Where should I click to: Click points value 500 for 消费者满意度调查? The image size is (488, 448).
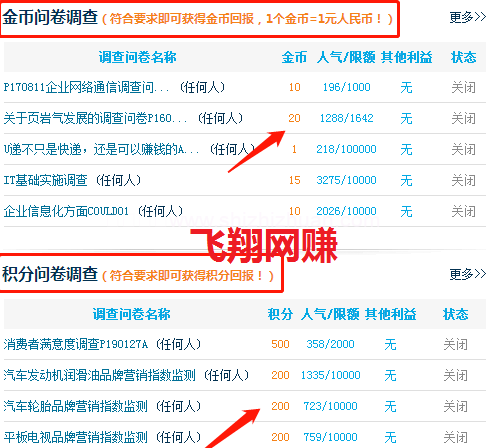point(280,344)
